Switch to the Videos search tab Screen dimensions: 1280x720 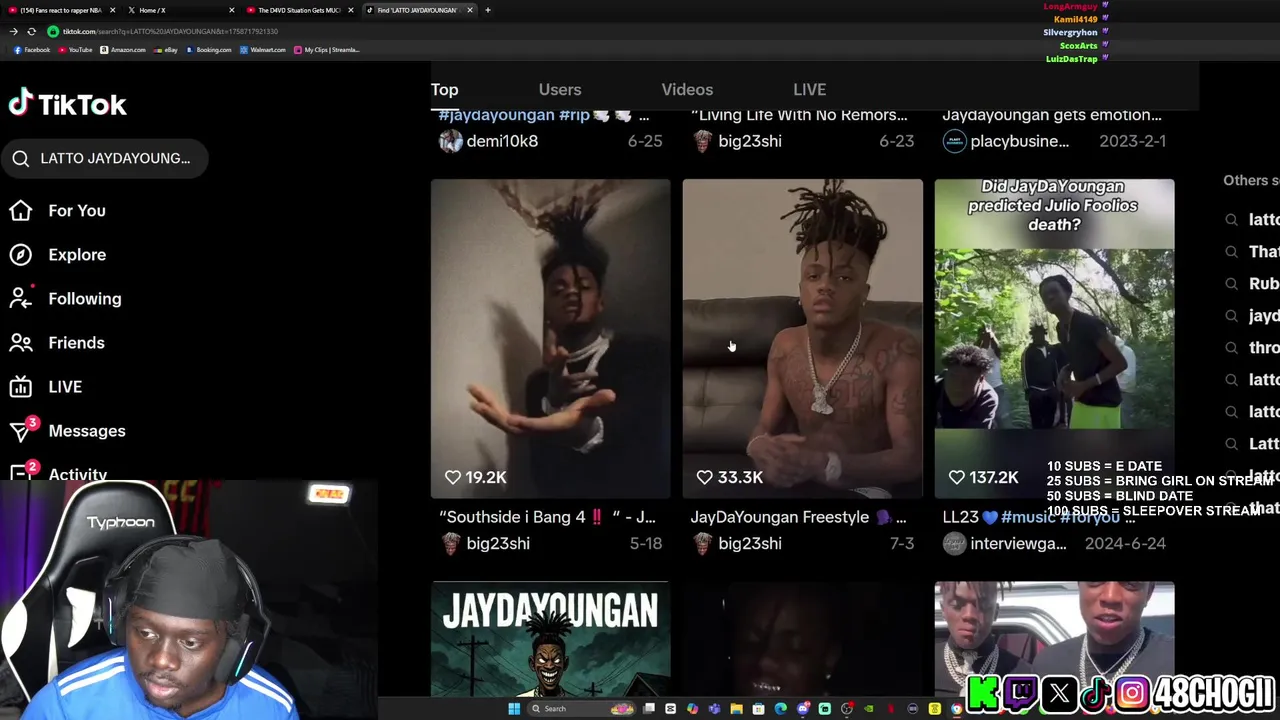click(687, 90)
